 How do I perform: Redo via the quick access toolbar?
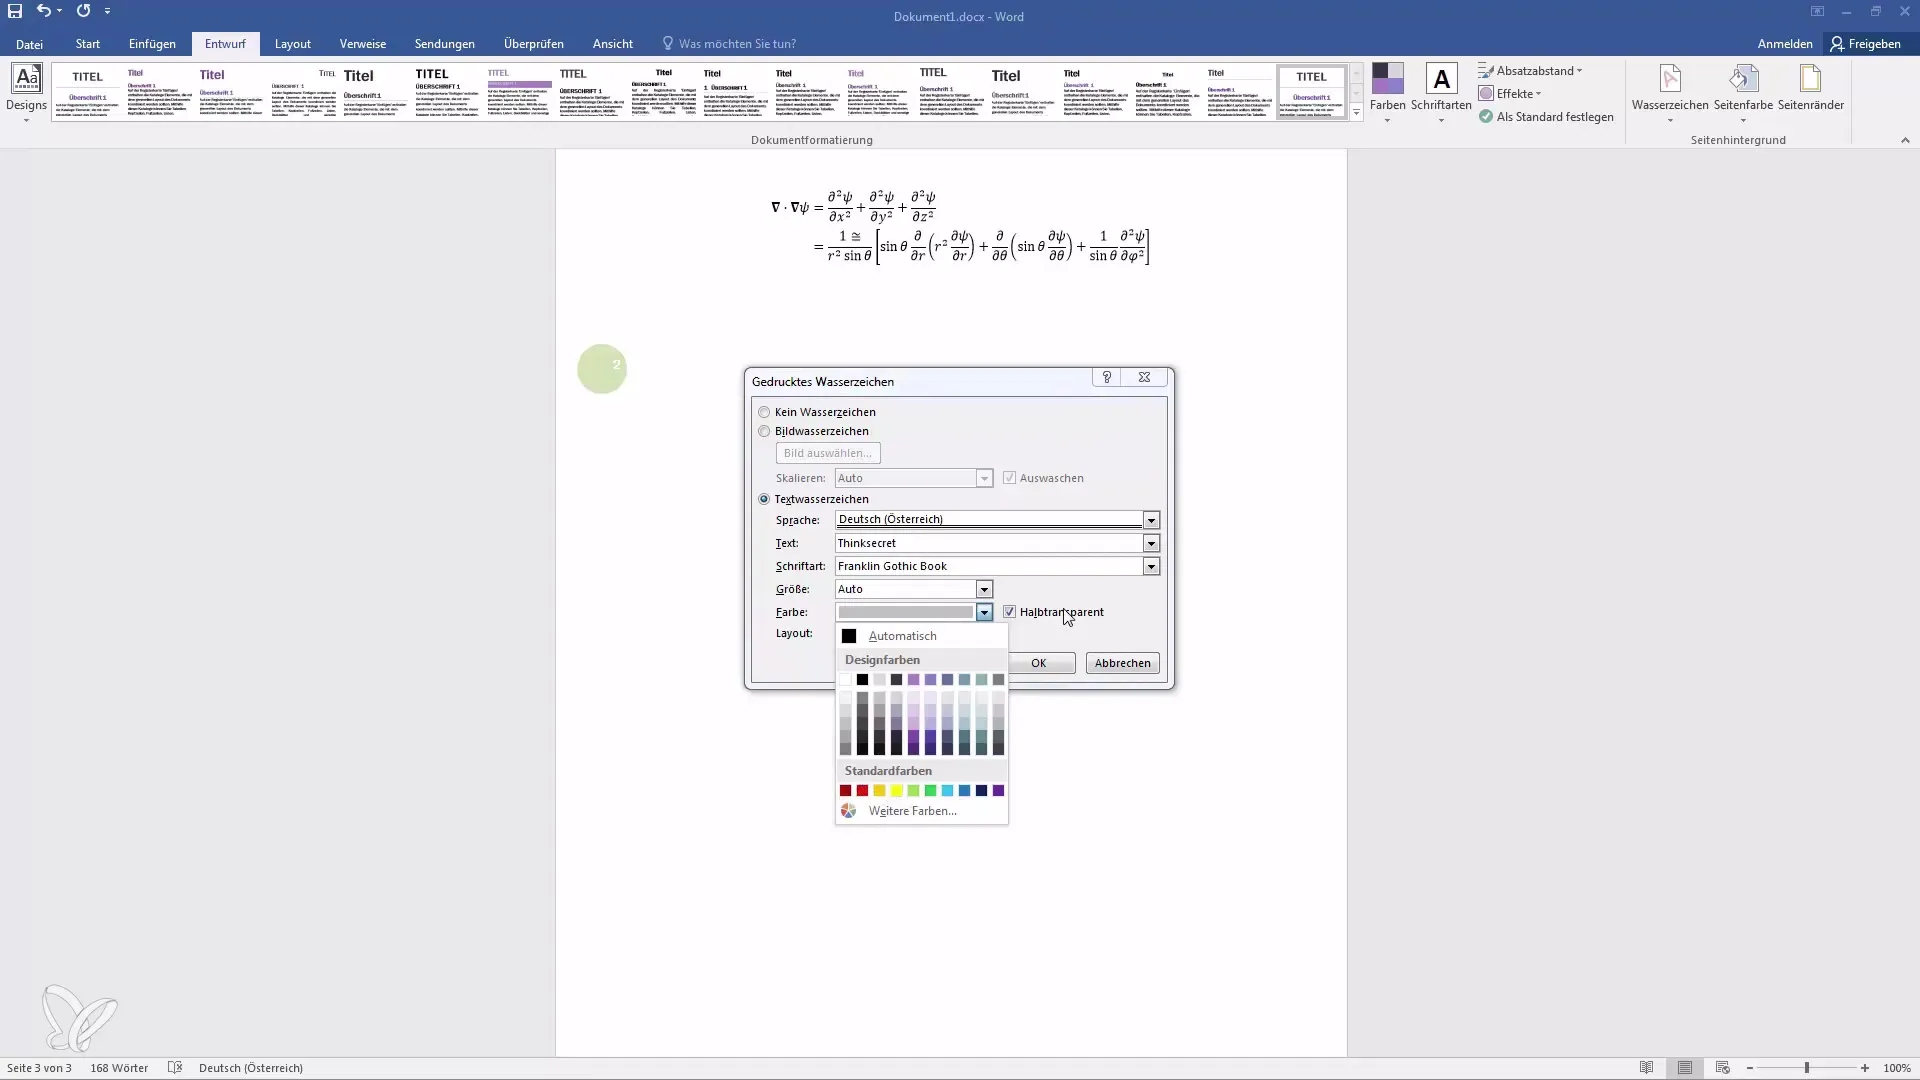(x=83, y=11)
